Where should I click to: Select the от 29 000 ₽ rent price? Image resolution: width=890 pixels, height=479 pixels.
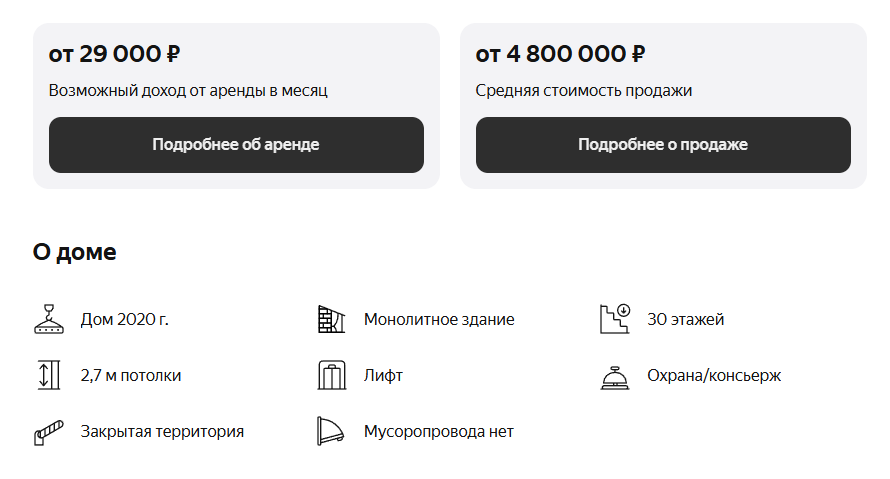pyautogui.click(x=114, y=54)
